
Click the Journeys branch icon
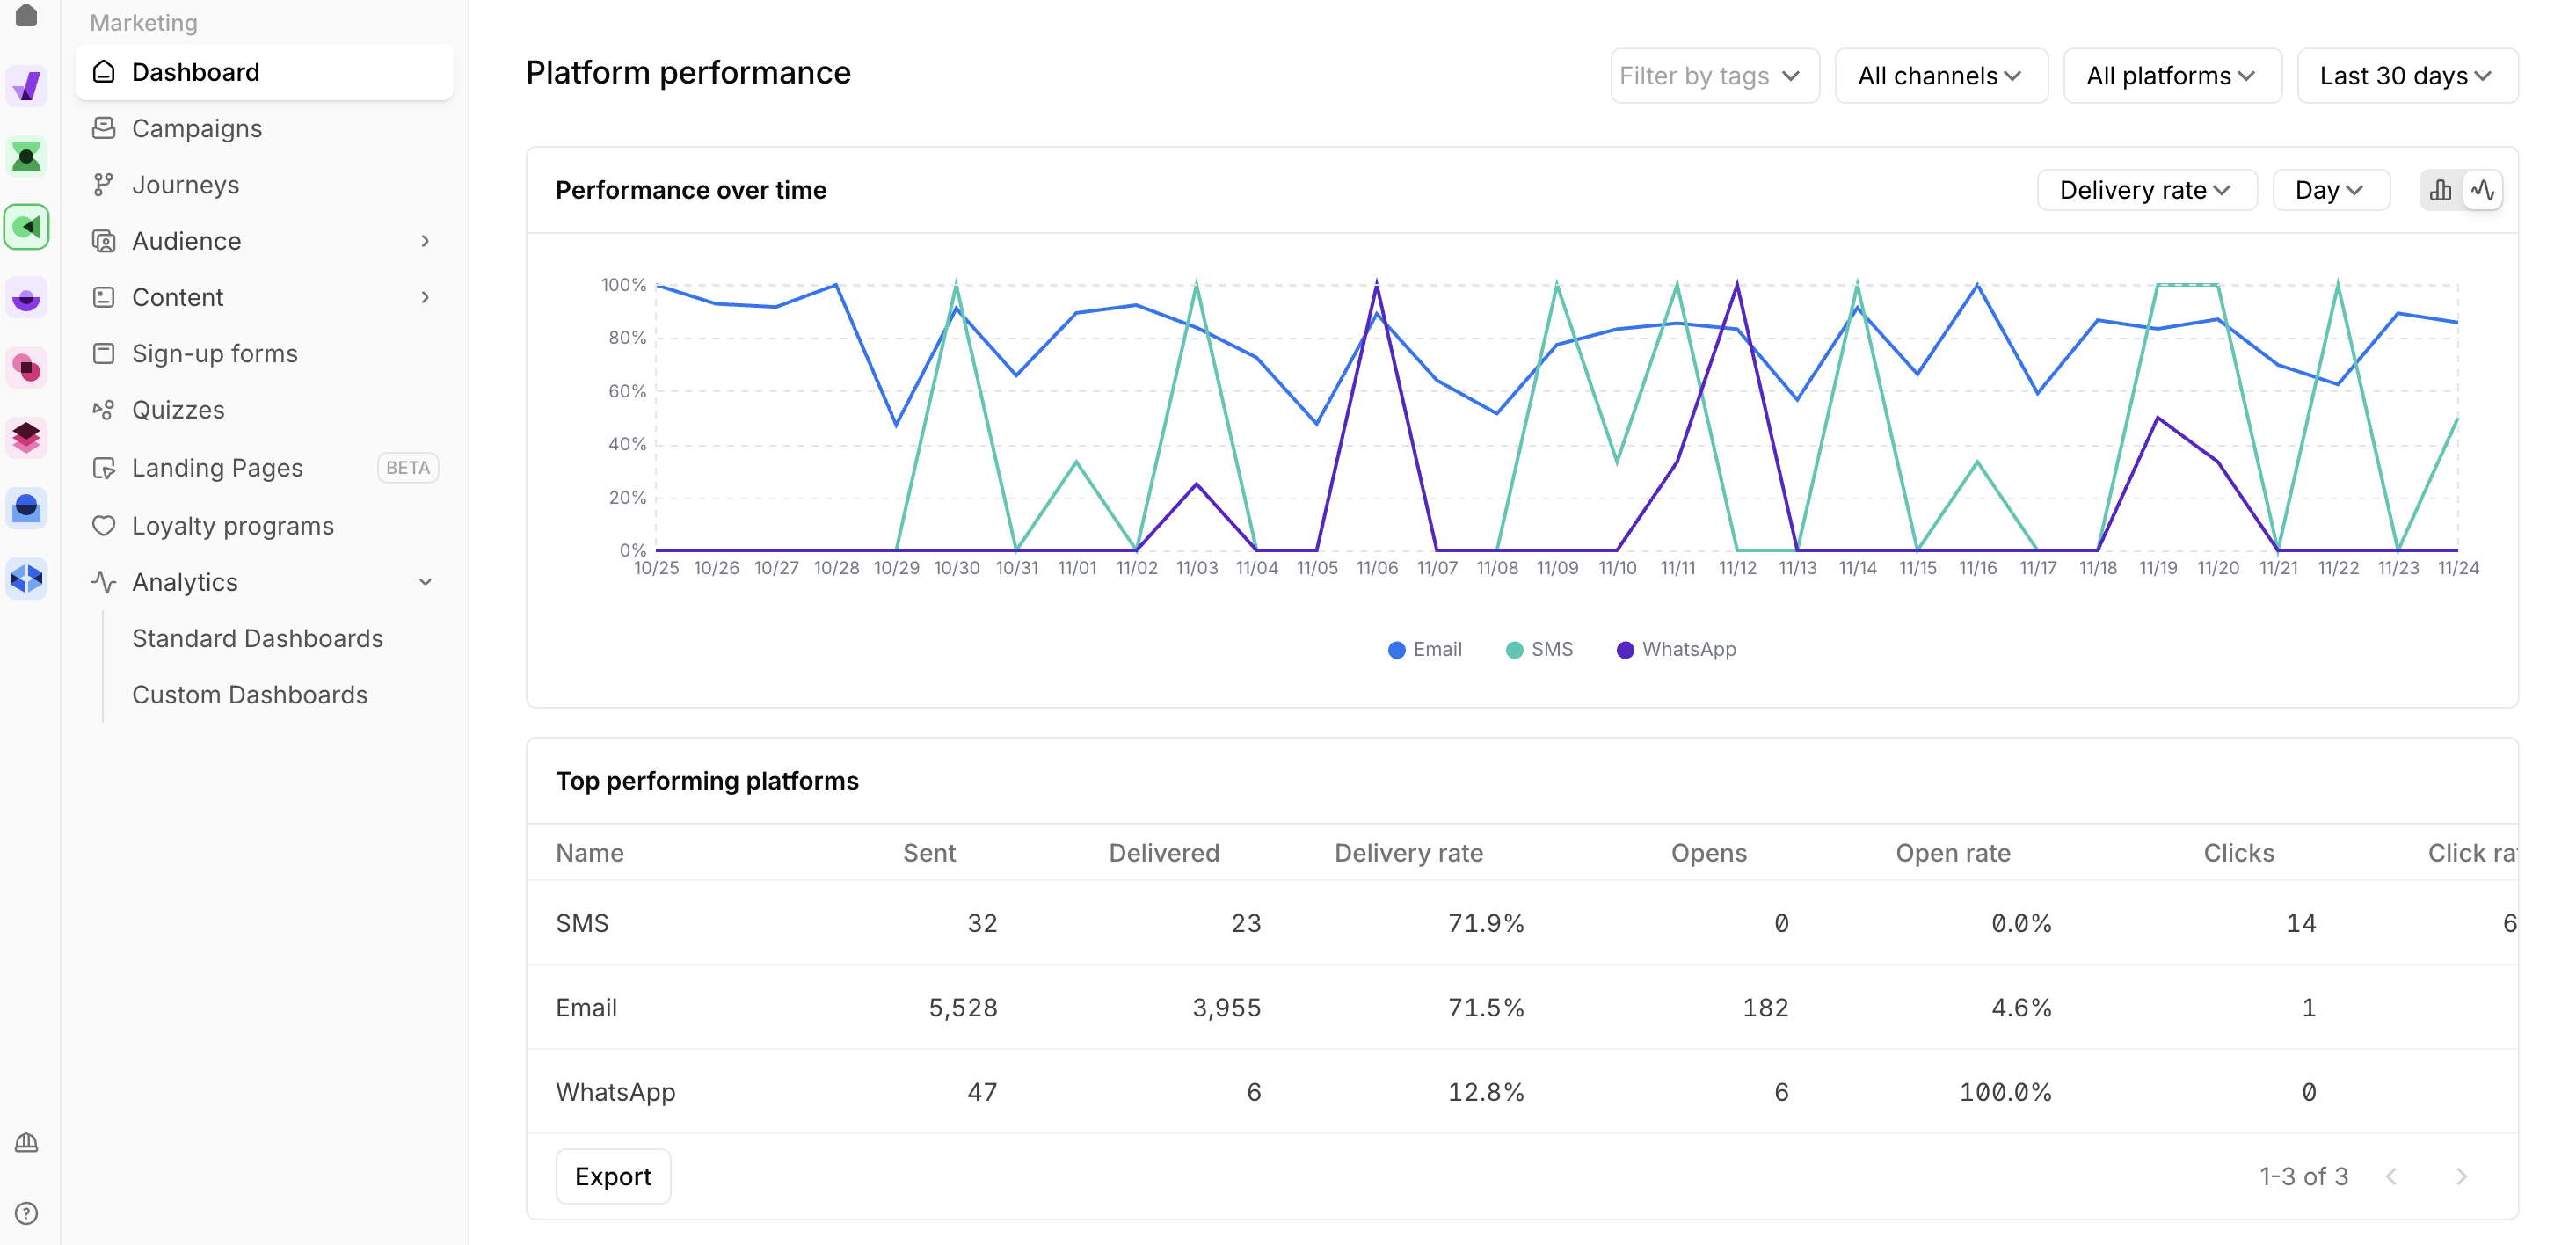pyautogui.click(x=104, y=185)
